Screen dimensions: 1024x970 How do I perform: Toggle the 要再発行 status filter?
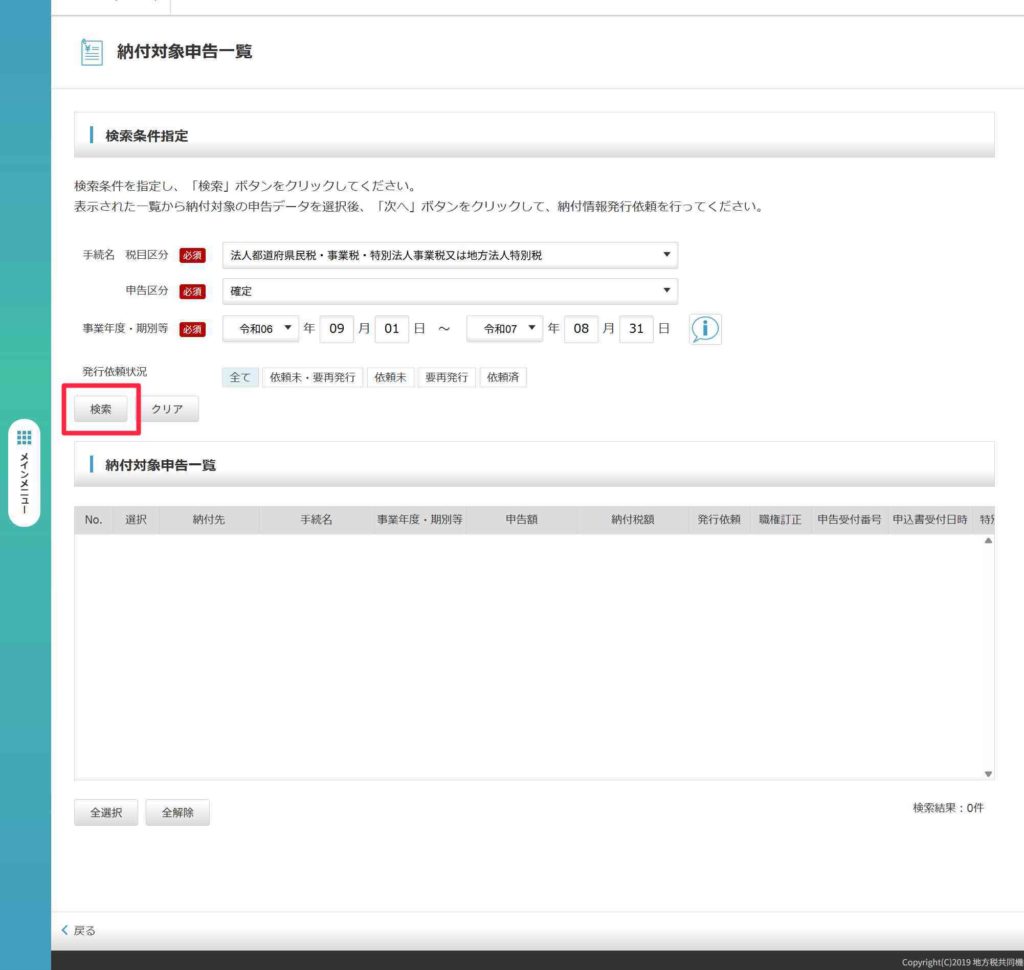pos(446,377)
